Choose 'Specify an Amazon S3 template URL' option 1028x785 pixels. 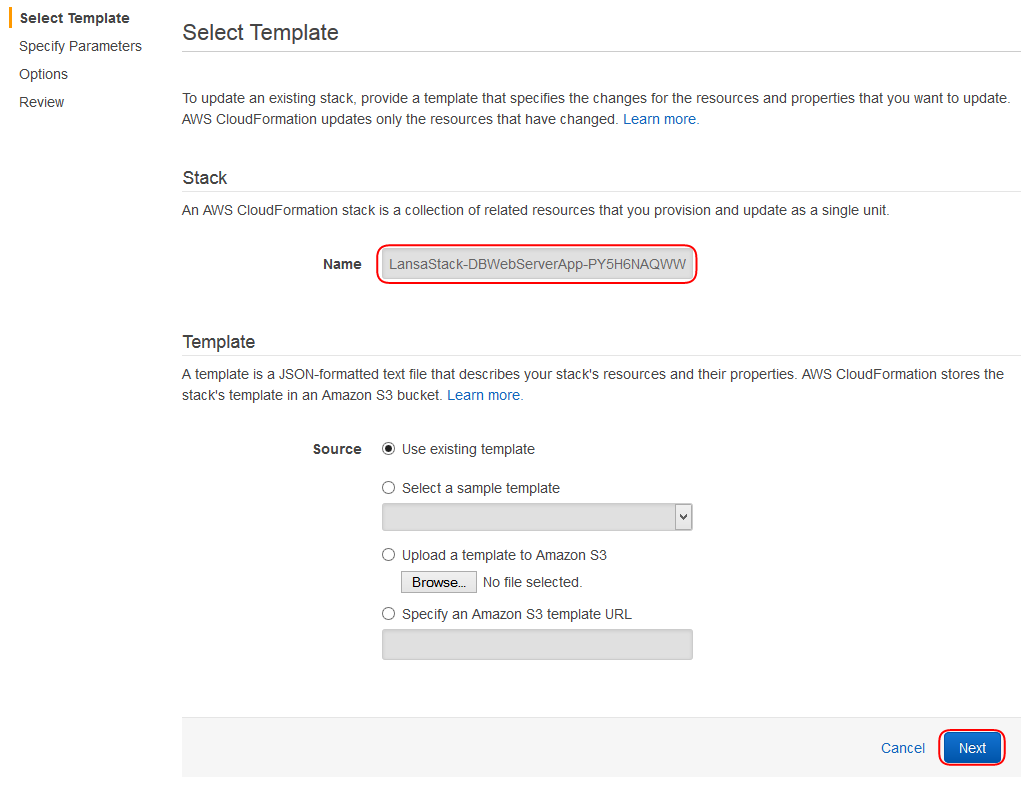point(389,614)
